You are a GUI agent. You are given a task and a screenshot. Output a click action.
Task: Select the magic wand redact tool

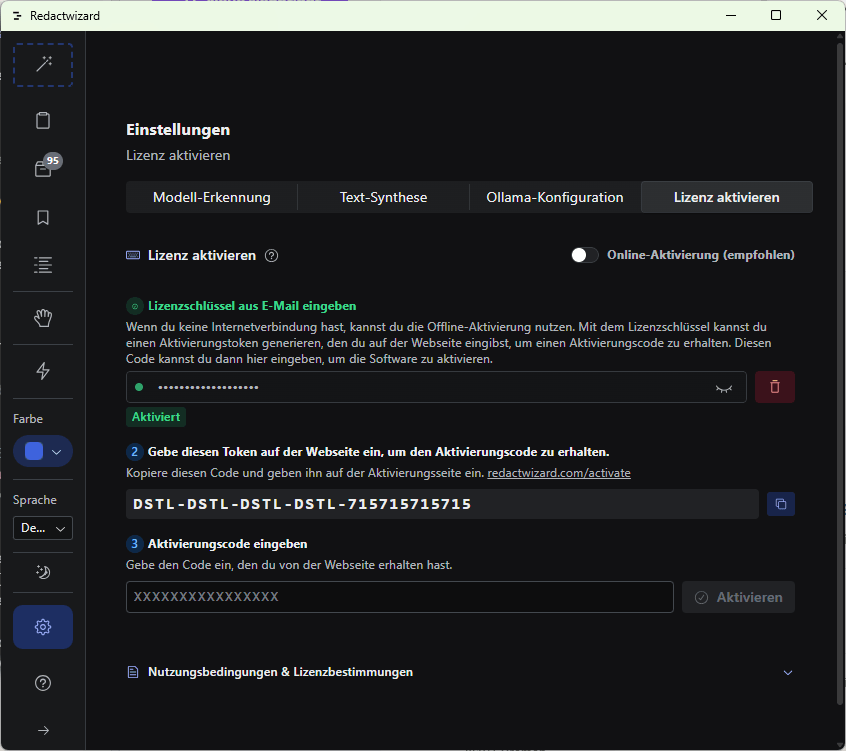(x=43, y=65)
